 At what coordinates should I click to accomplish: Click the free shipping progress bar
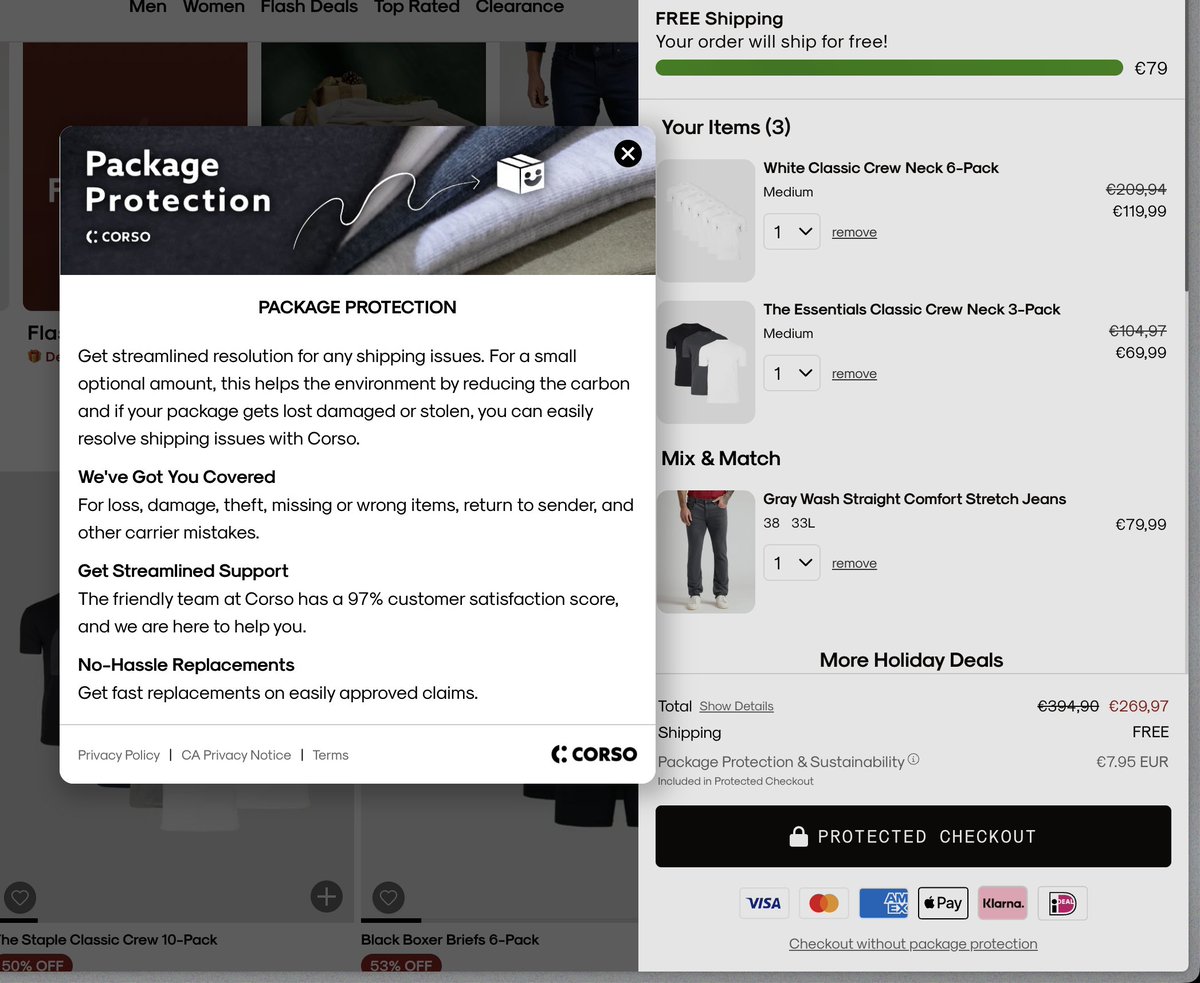pos(889,68)
